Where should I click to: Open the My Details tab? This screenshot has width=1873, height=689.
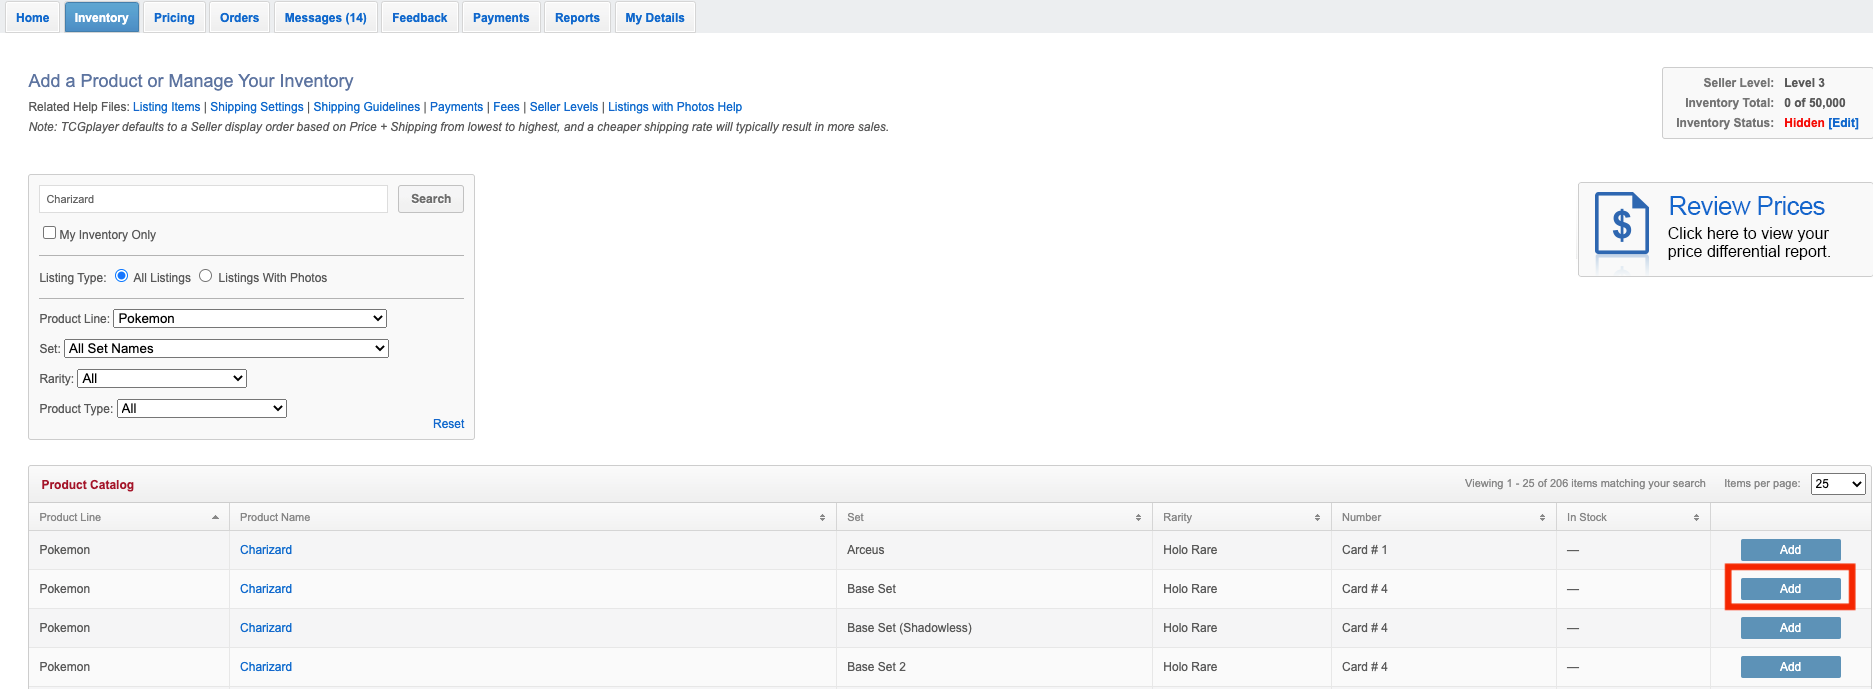[x=655, y=18]
